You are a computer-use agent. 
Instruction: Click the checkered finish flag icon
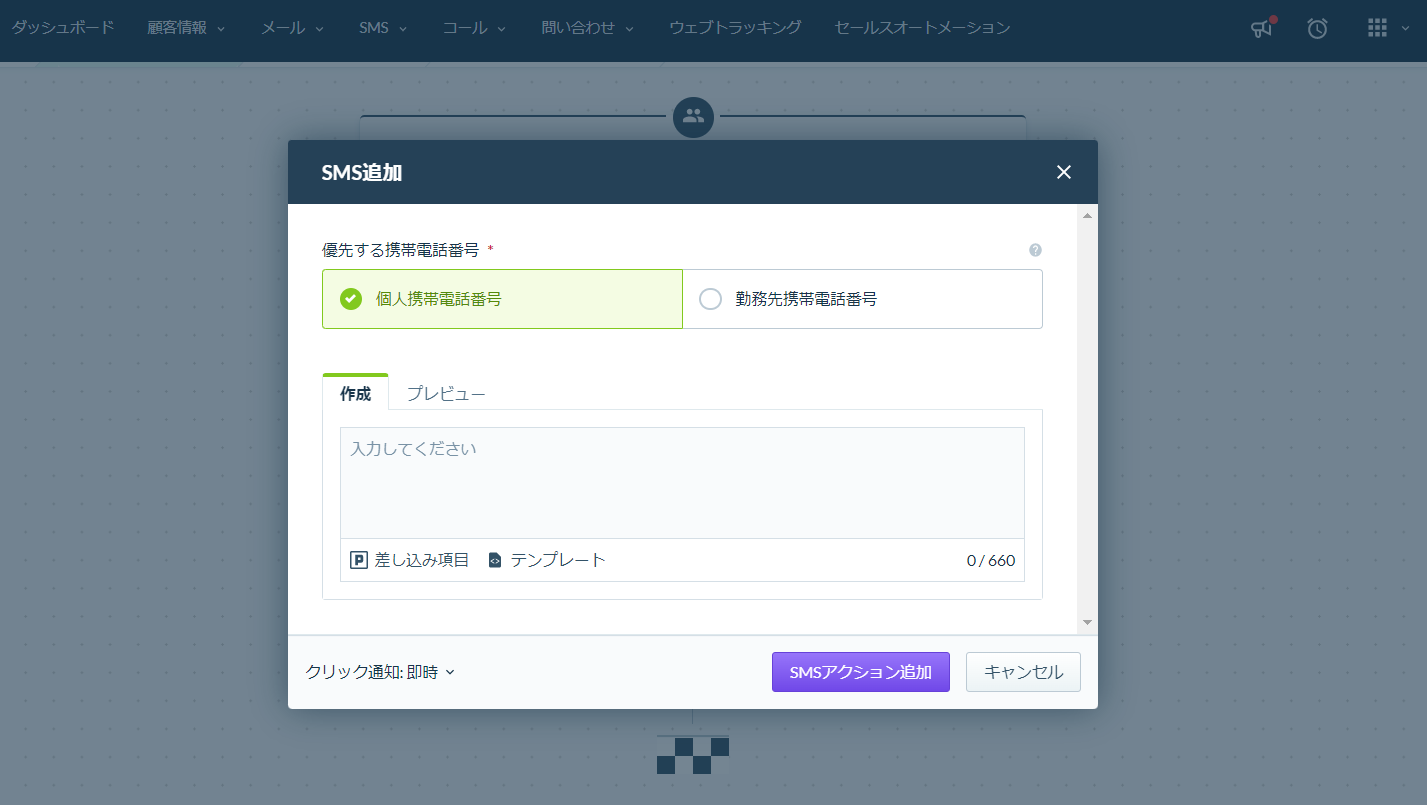coord(693,755)
